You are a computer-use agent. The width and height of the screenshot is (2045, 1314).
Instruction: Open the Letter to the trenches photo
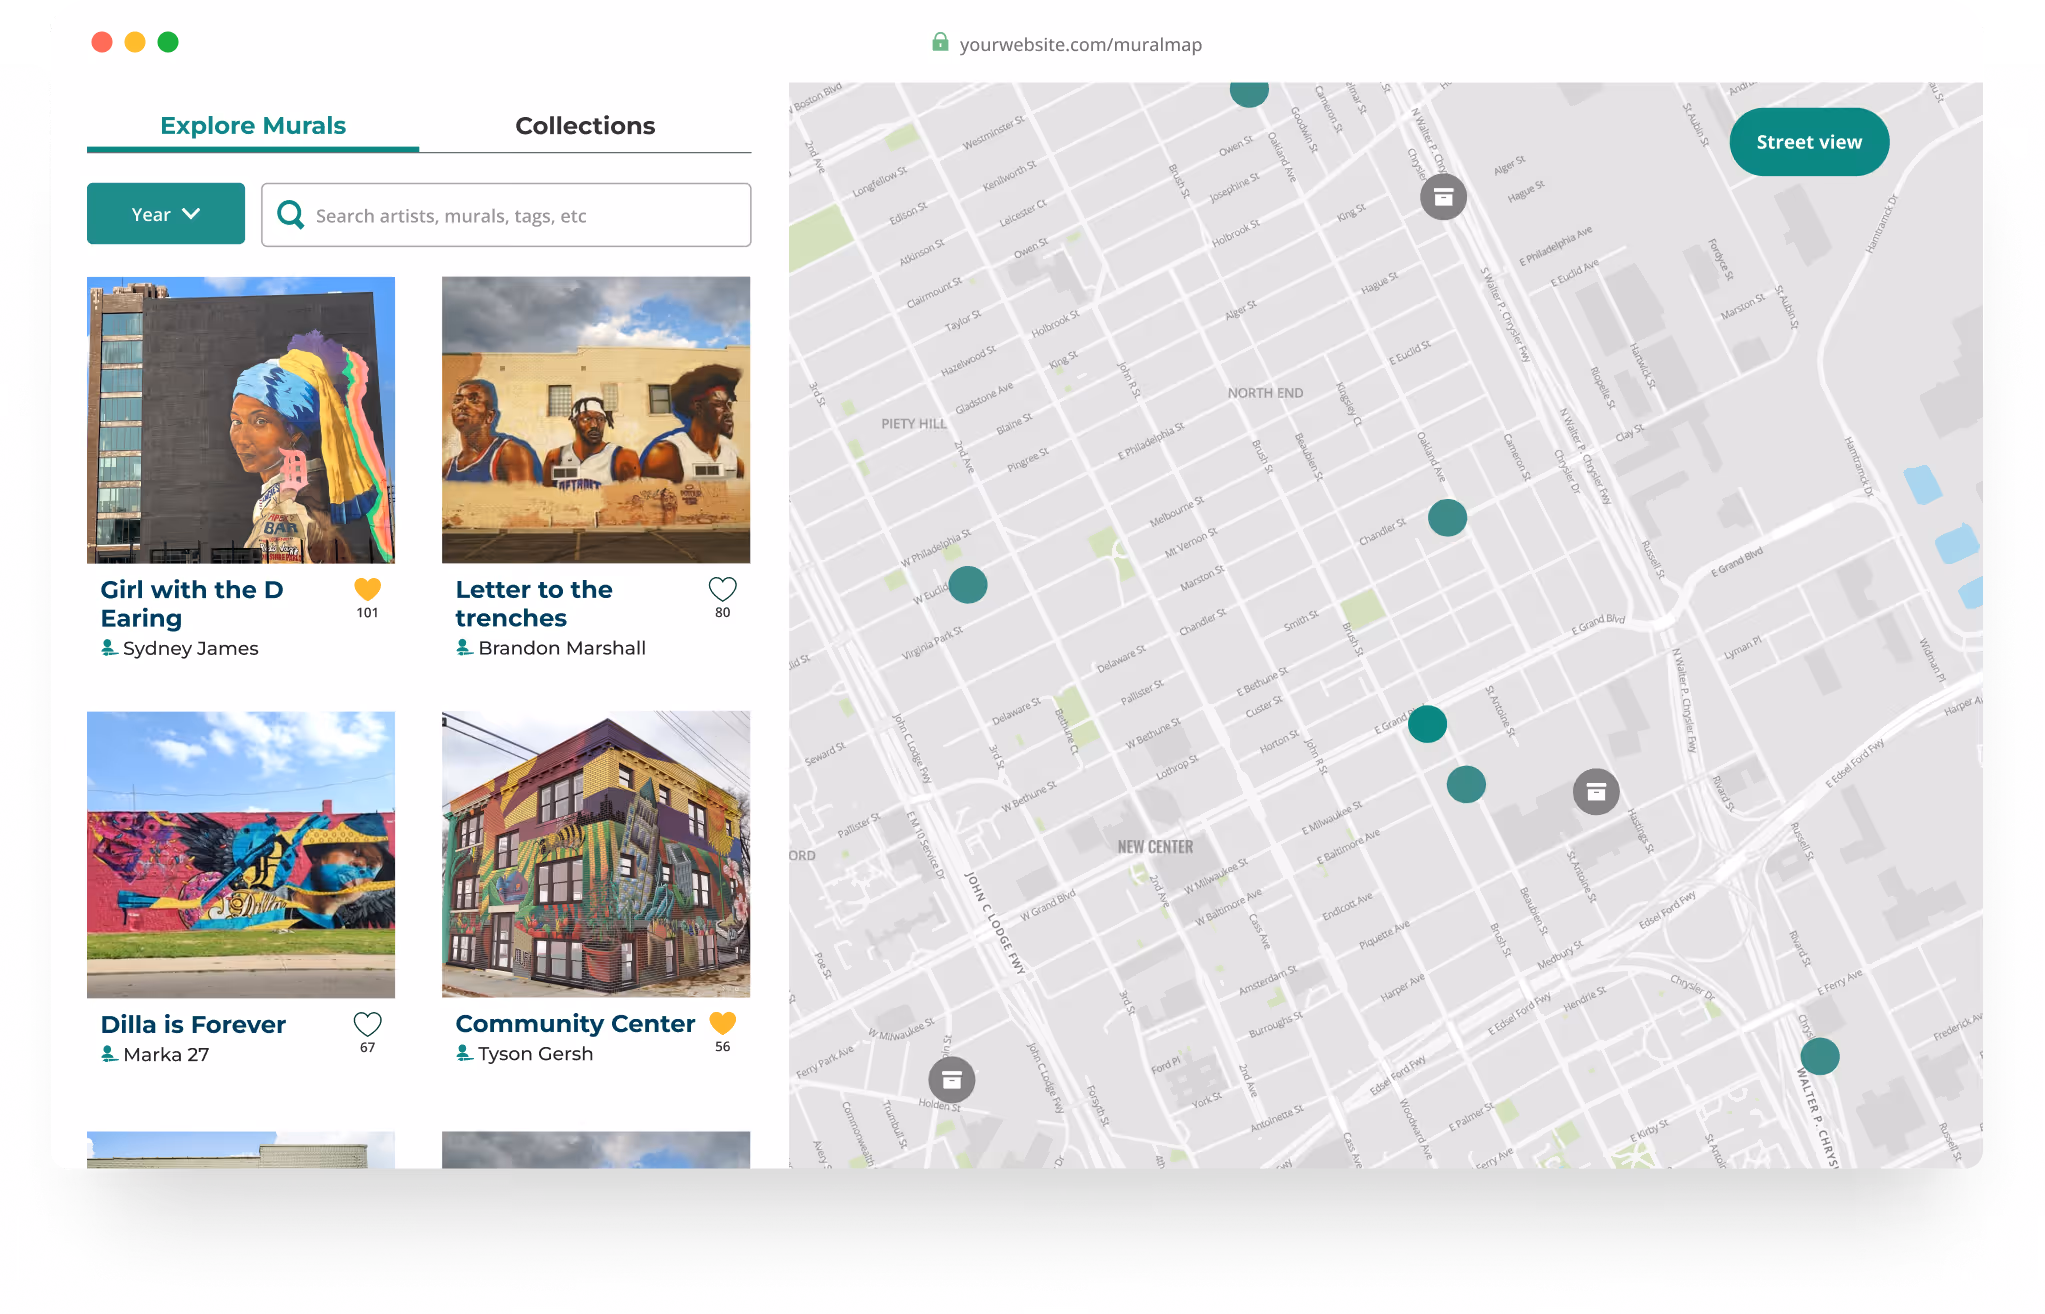coord(596,420)
